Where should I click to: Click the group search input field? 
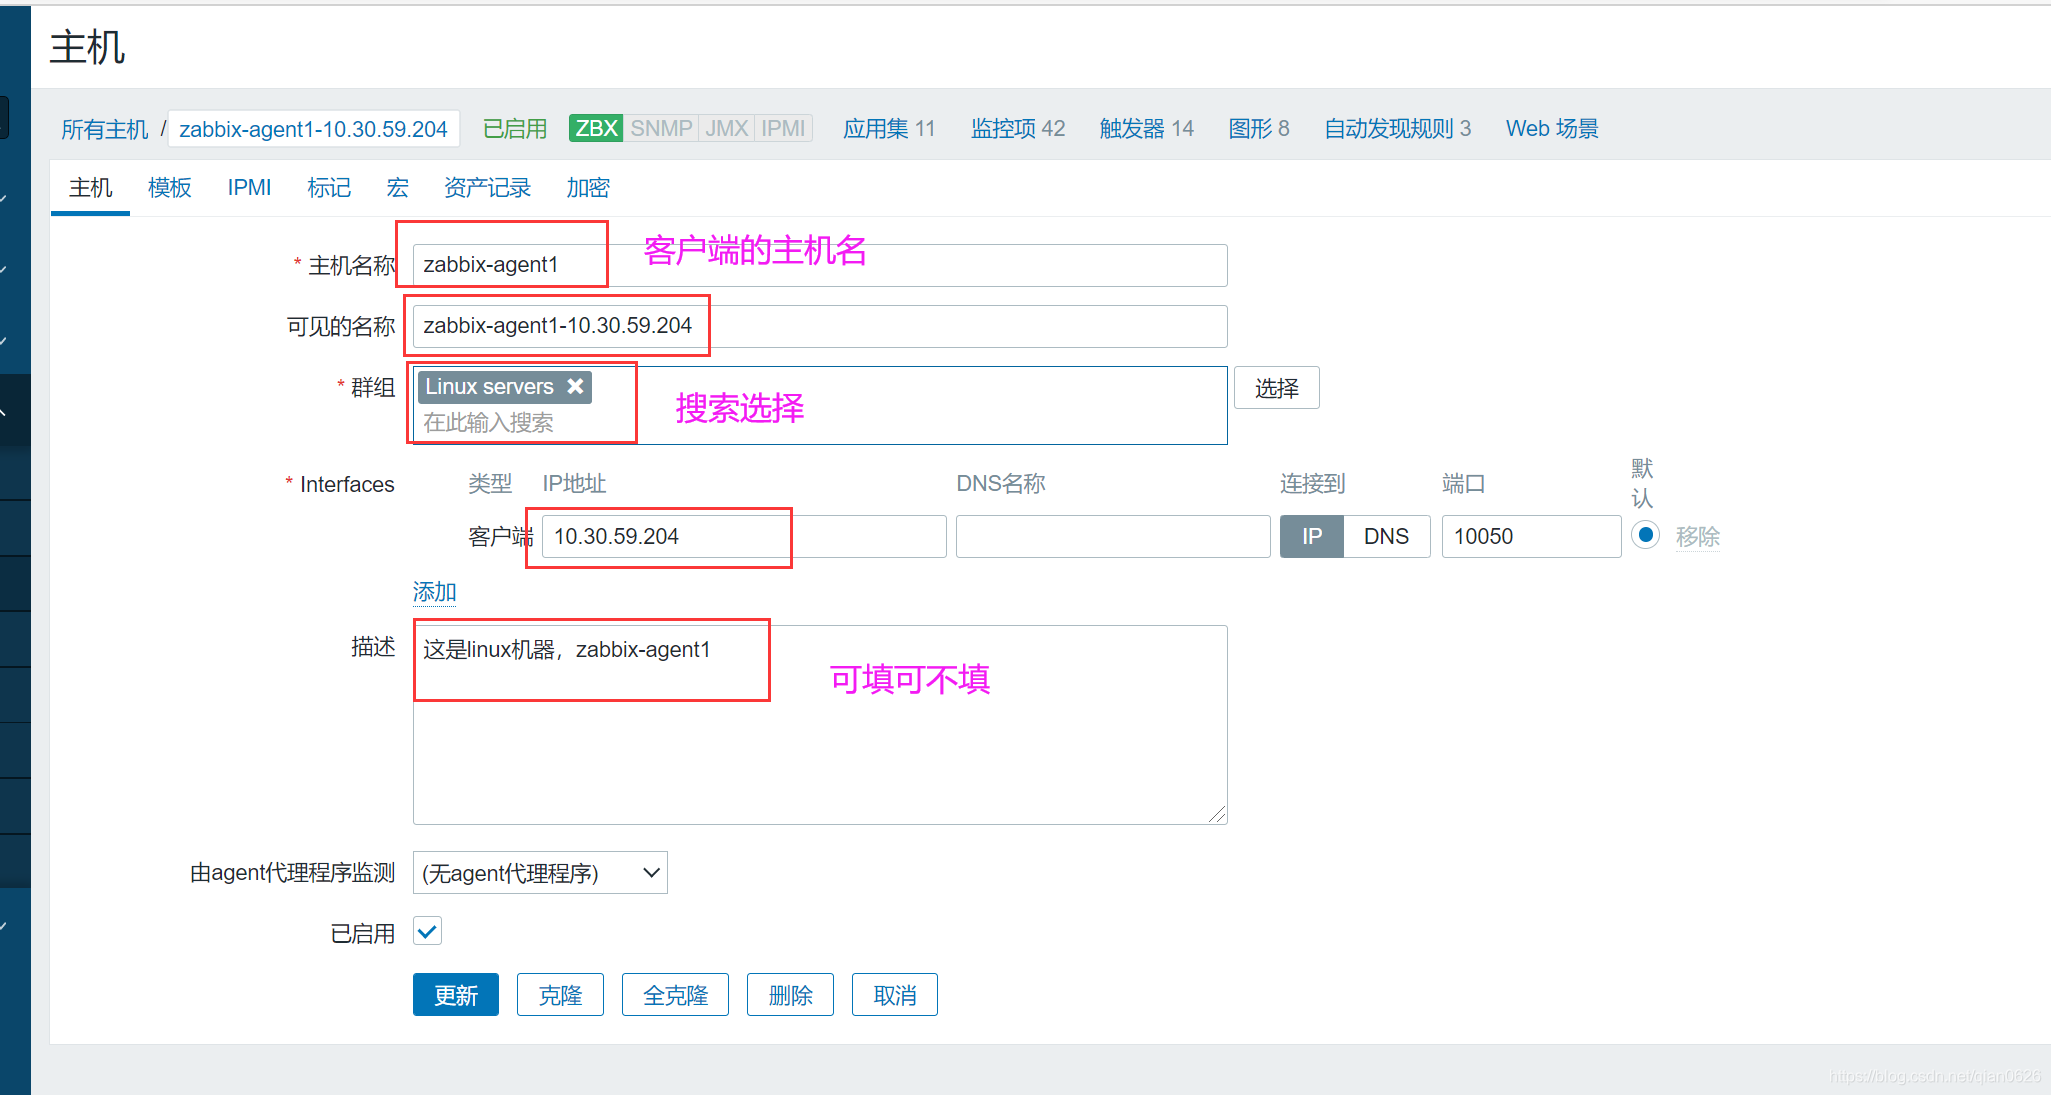(x=820, y=423)
